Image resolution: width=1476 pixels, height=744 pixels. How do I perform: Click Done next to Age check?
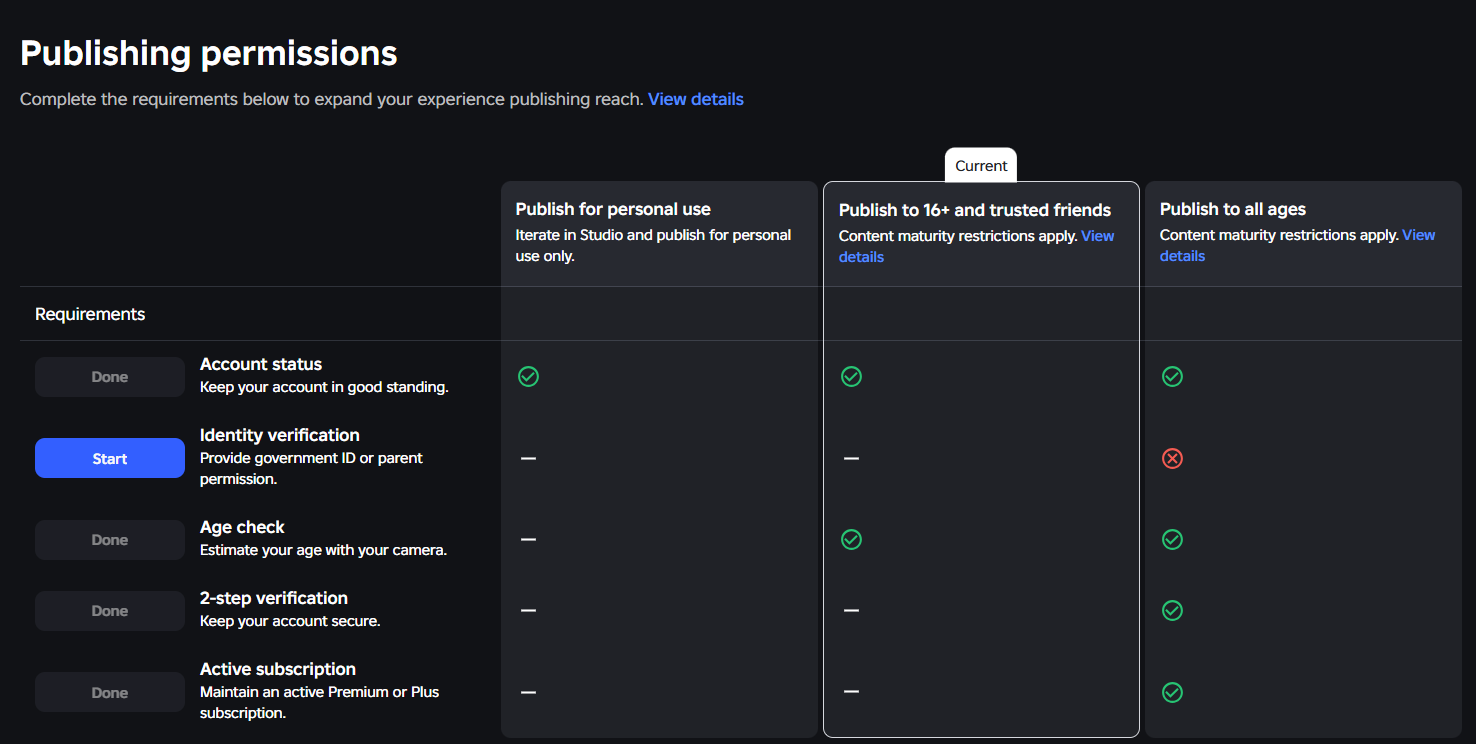109,539
